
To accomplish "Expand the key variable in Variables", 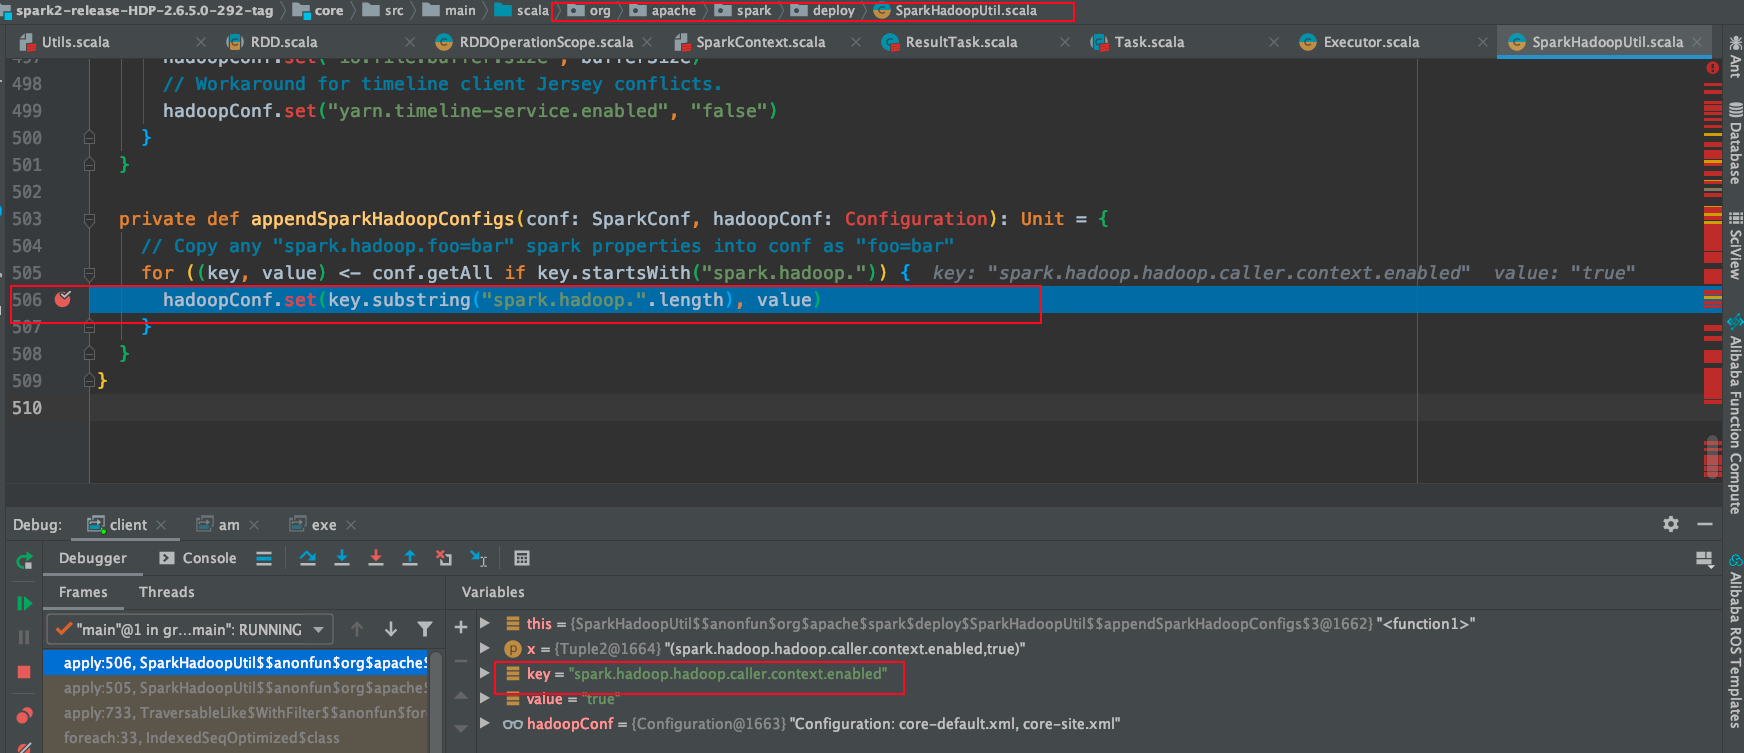I will (x=485, y=673).
